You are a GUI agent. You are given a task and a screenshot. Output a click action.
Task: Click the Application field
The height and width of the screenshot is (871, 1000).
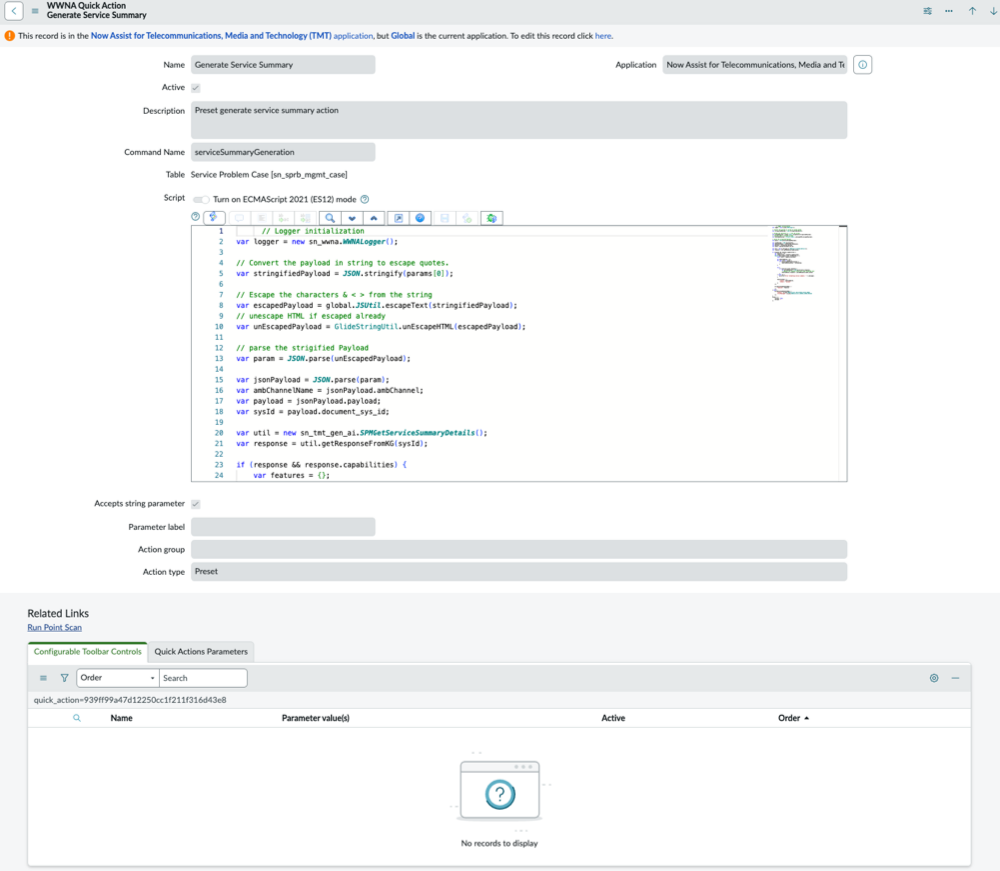754,64
